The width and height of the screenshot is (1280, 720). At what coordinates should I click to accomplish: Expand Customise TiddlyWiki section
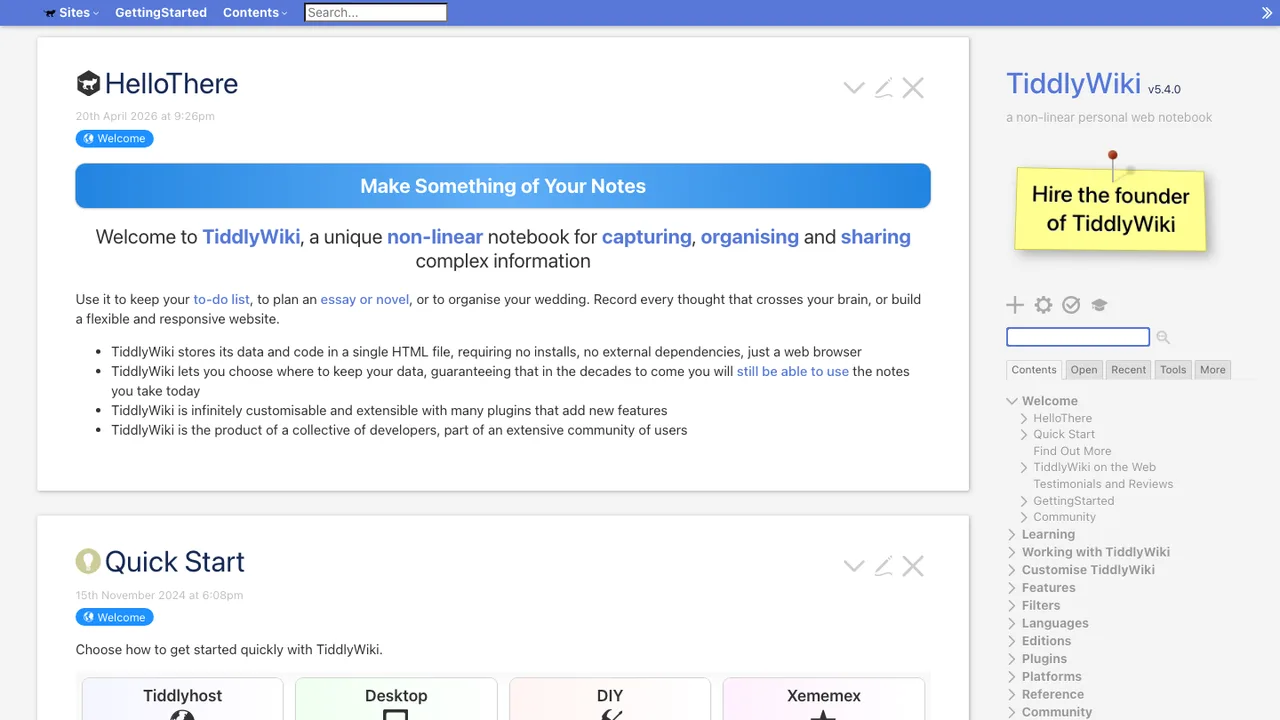pos(1012,570)
